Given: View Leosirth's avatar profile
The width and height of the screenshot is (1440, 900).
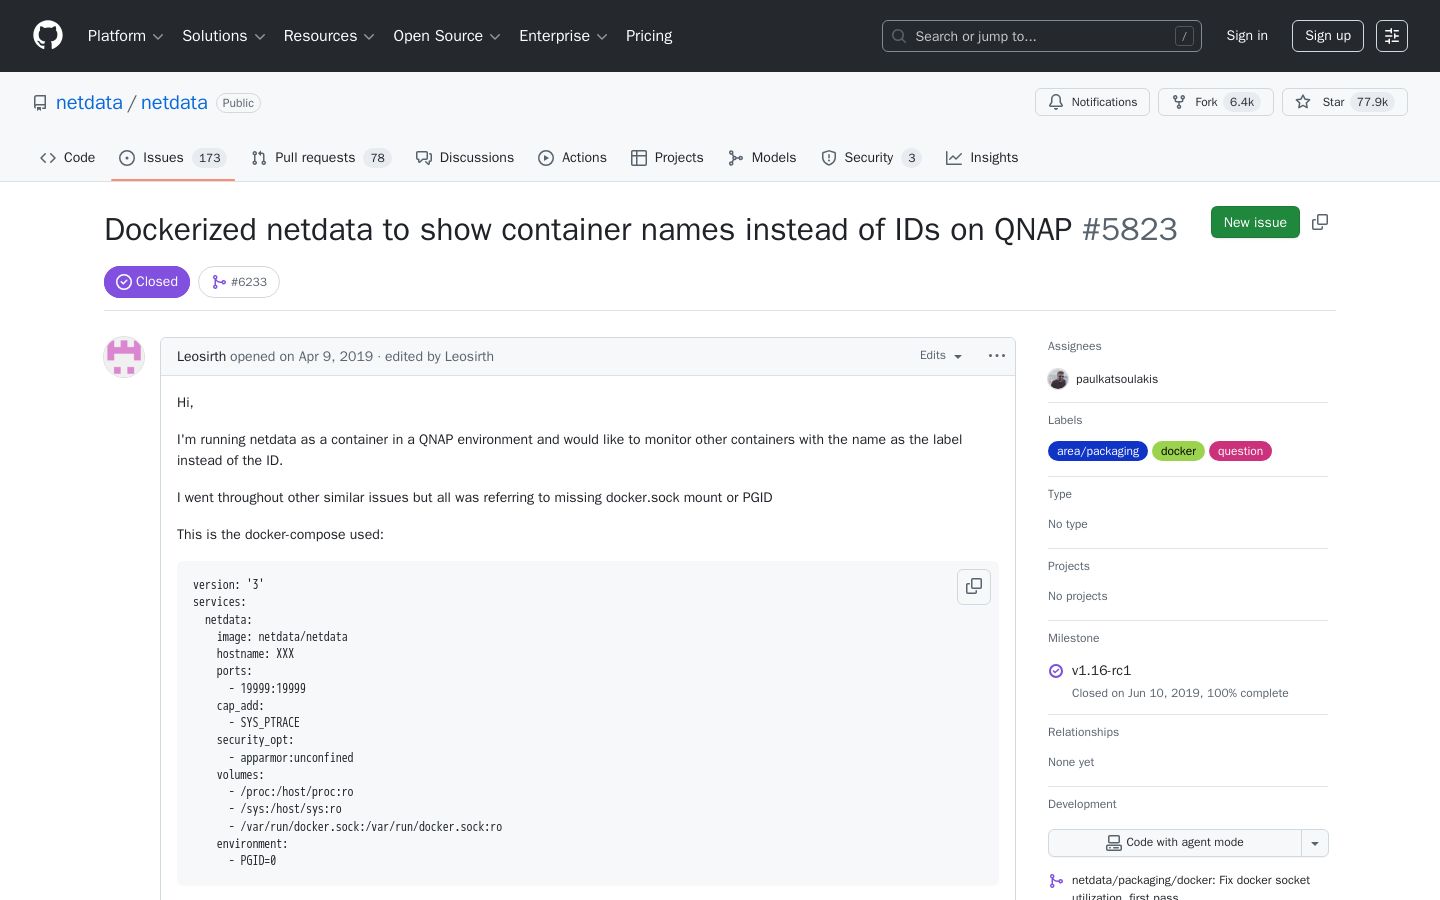Looking at the screenshot, I should point(124,357).
